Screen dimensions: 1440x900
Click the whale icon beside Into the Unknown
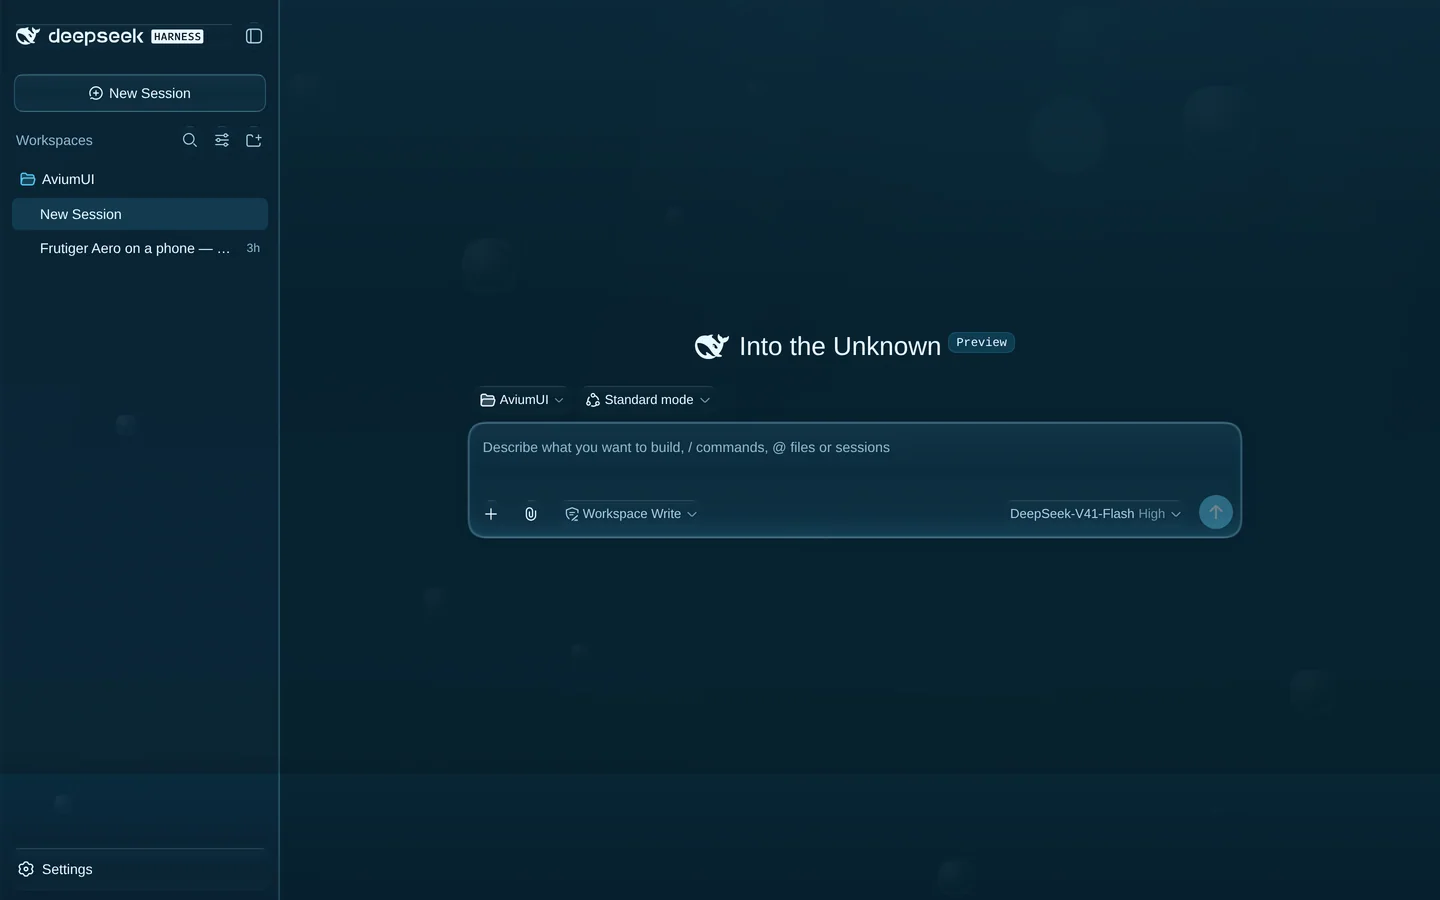click(712, 347)
